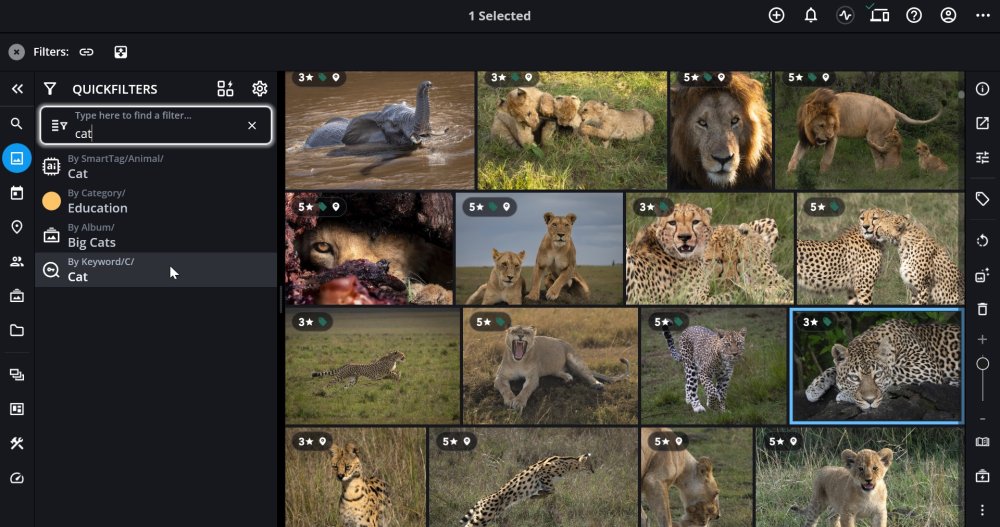Toggle the QuickFilters funnel icon
Image resolution: width=1000 pixels, height=527 pixels.
point(50,89)
